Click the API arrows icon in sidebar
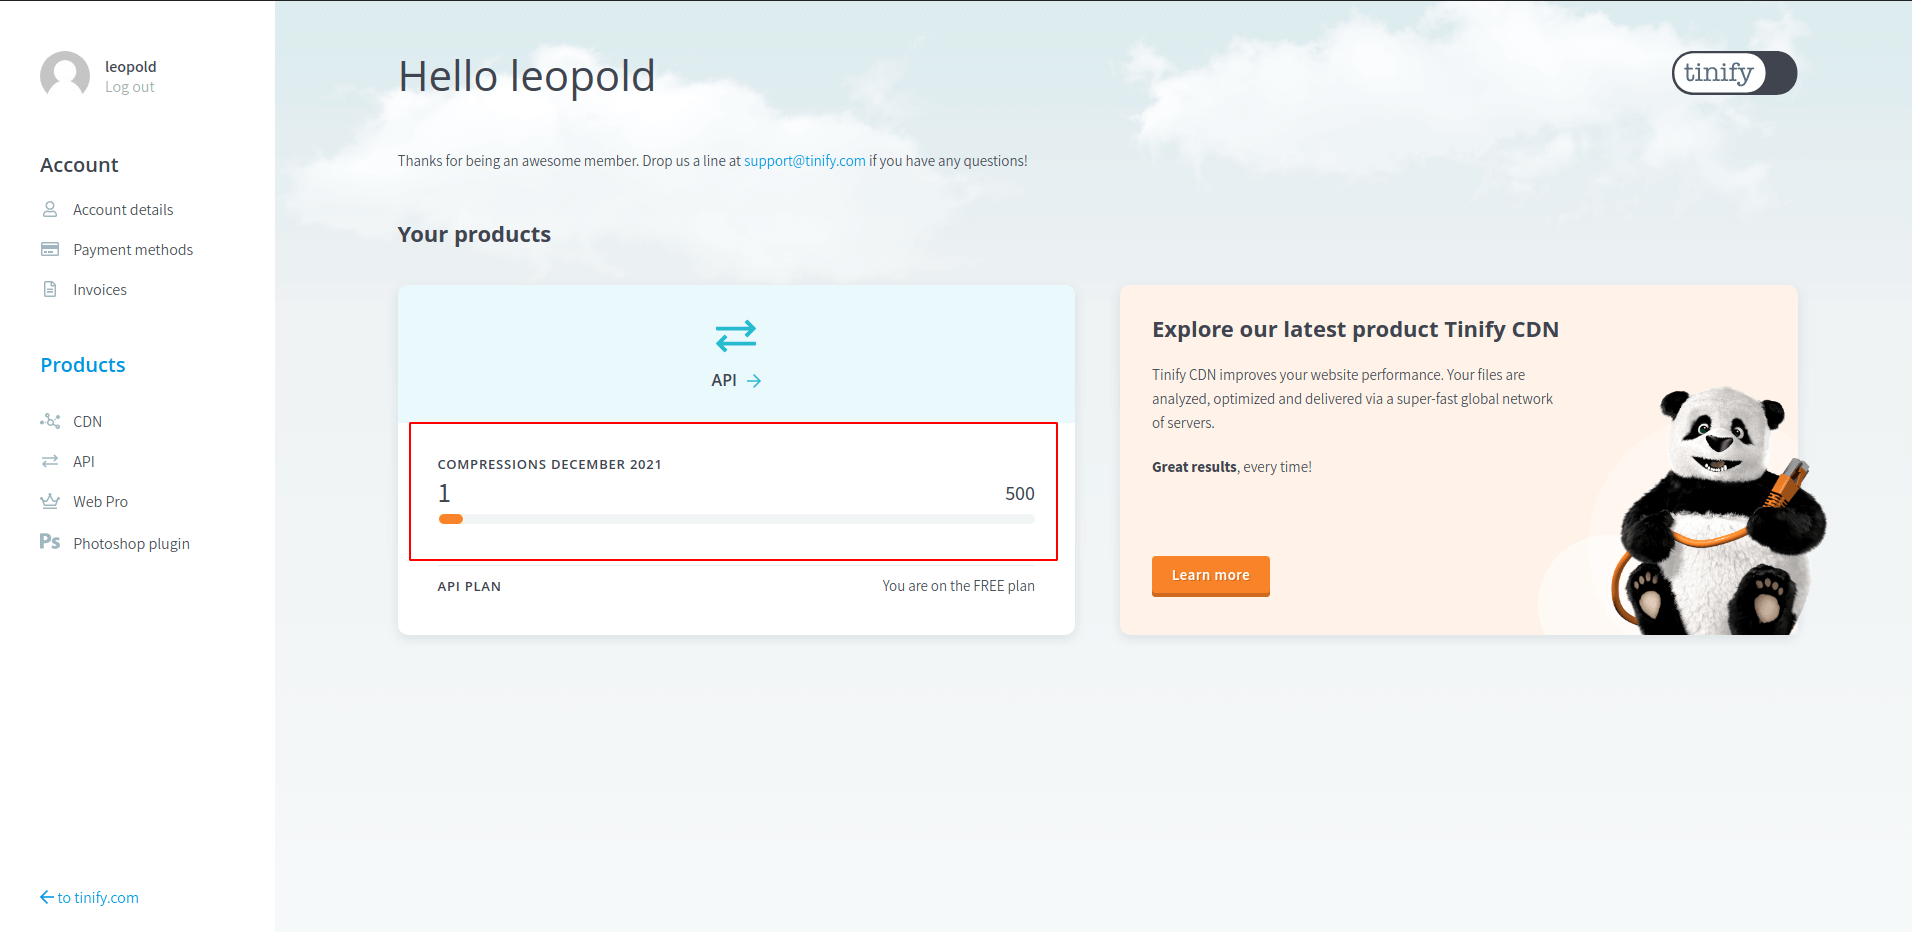The height and width of the screenshot is (932, 1912). pos(50,461)
